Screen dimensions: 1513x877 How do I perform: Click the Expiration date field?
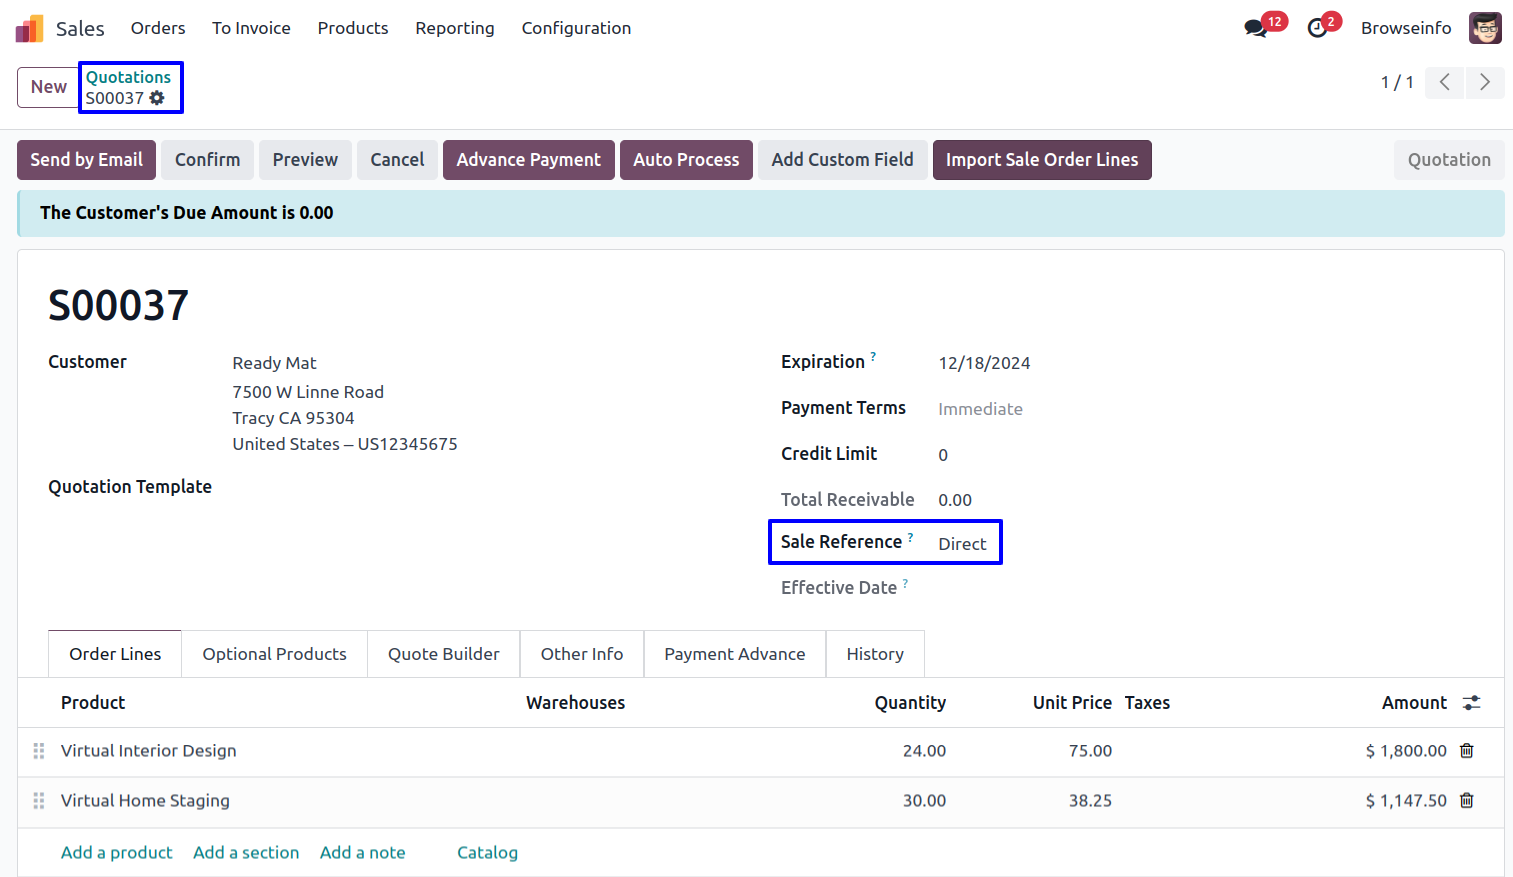coord(984,363)
